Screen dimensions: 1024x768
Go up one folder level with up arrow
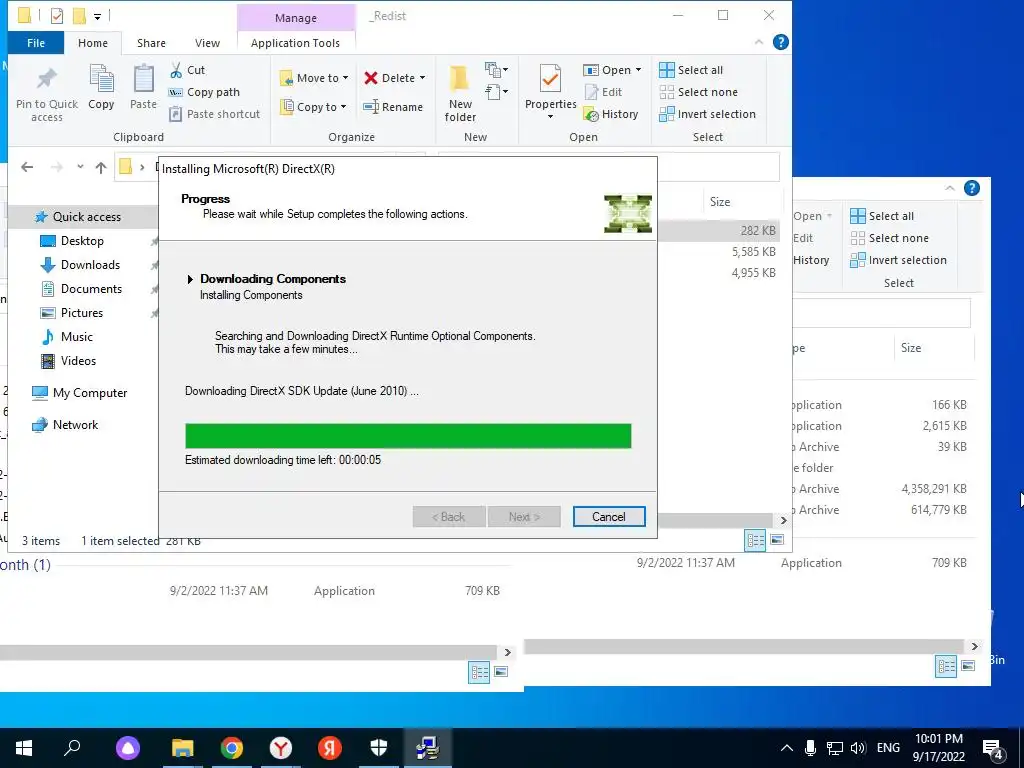pyautogui.click(x=101, y=167)
